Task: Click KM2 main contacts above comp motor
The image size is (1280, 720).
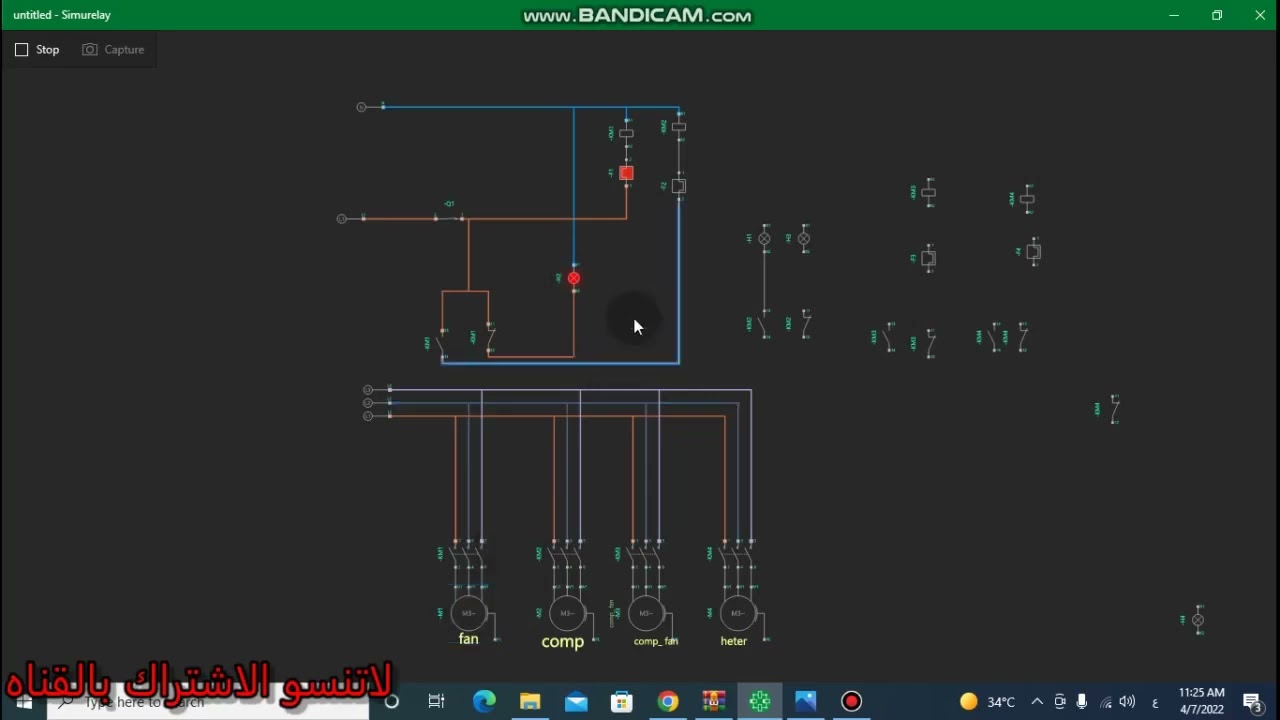Action: pyautogui.click(x=567, y=555)
